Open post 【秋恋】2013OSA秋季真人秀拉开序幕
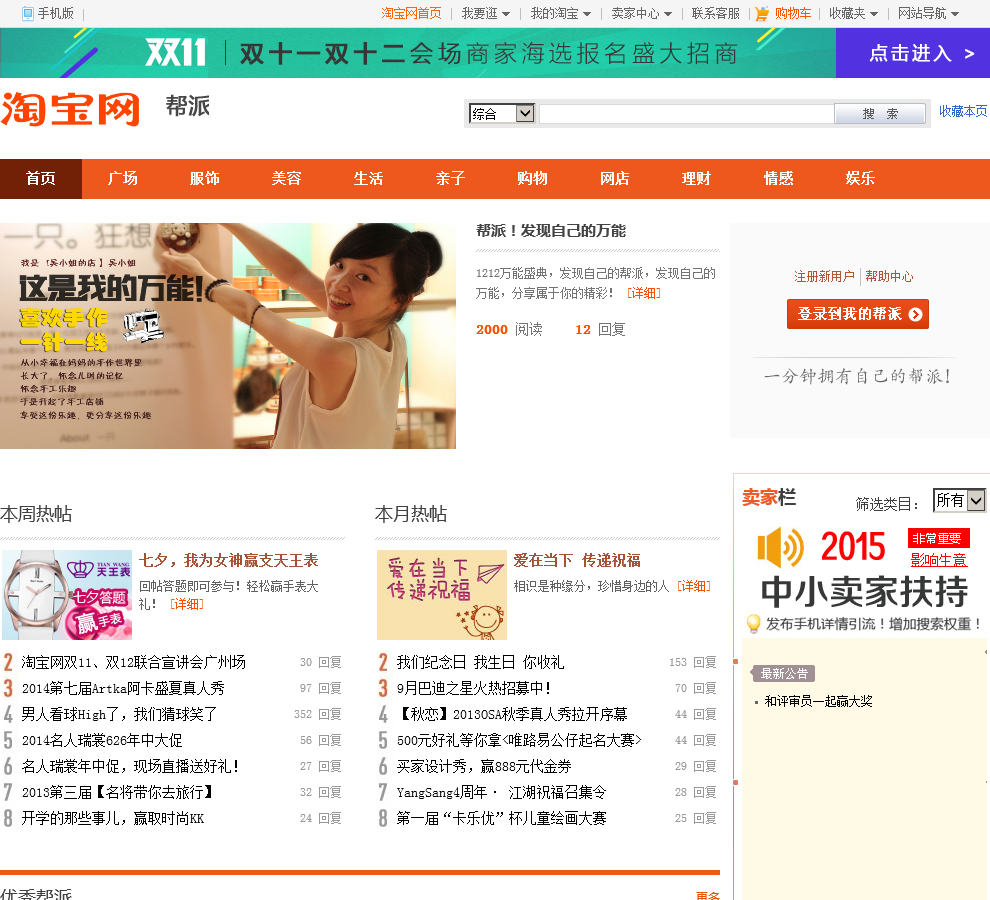Viewport: 990px width, 900px height. 512,714
